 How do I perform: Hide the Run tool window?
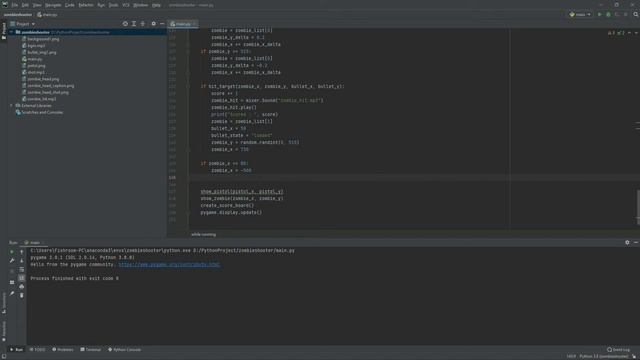636,242
